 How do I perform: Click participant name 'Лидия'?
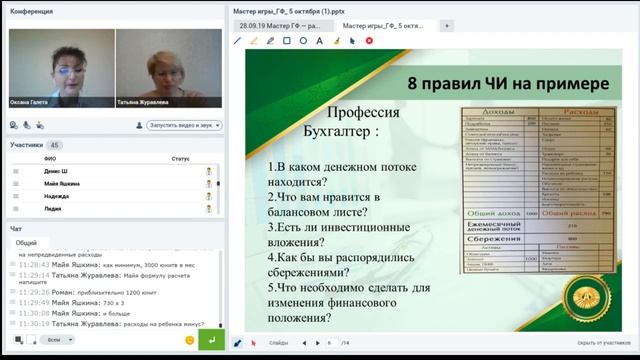click(x=53, y=209)
